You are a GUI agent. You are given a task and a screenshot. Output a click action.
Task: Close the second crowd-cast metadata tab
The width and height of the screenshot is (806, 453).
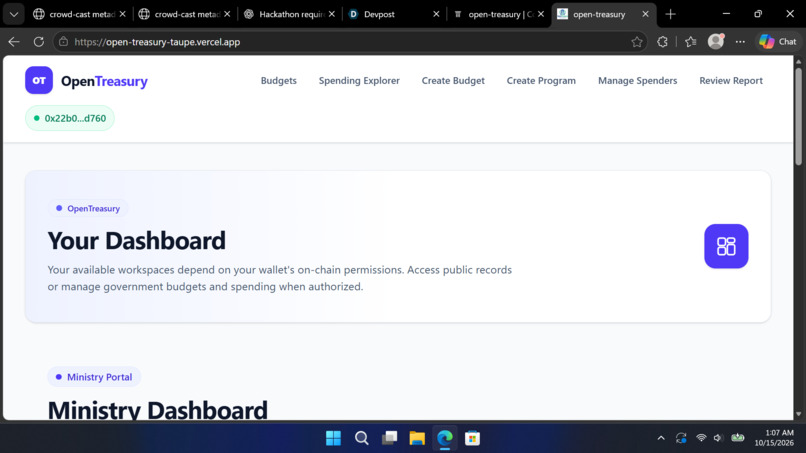pos(227,14)
